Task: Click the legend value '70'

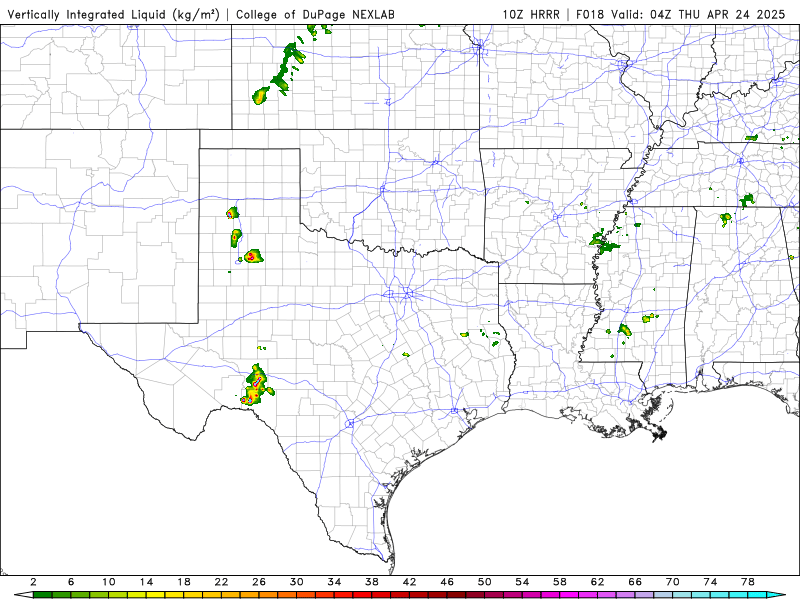Action: (672, 582)
